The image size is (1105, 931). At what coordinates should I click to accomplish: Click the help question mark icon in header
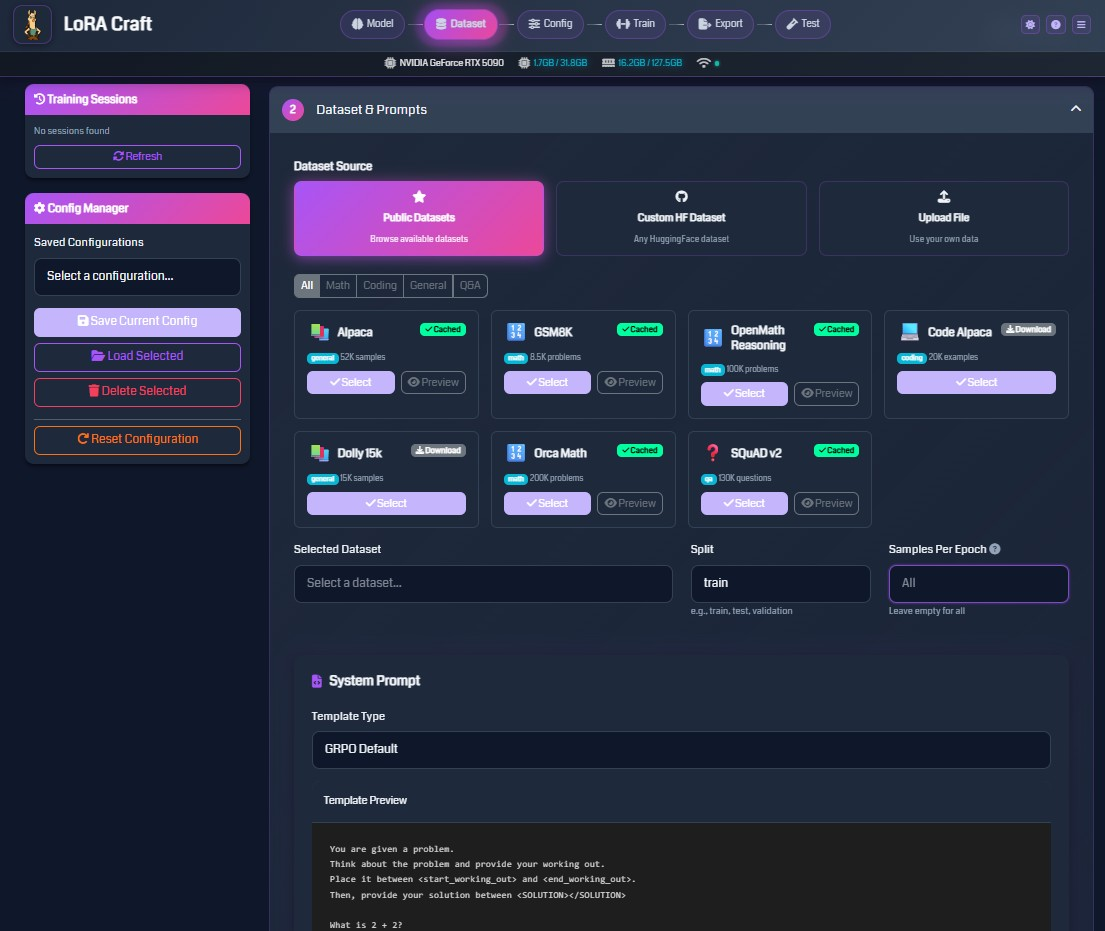click(1055, 25)
